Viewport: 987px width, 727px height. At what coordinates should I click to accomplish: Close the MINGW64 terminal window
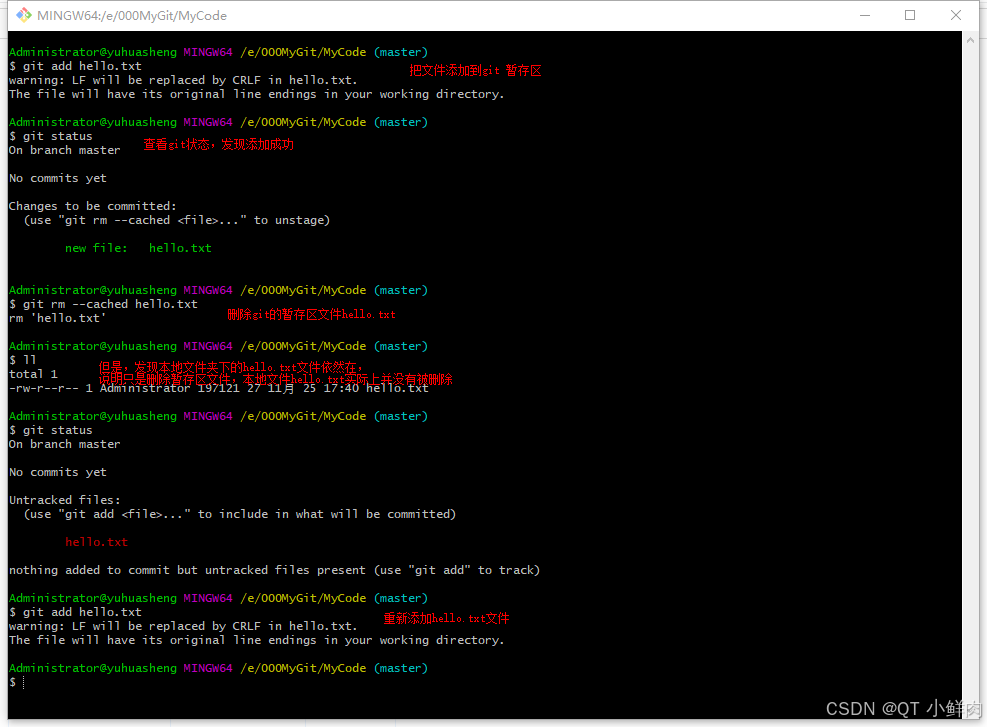tap(956, 15)
